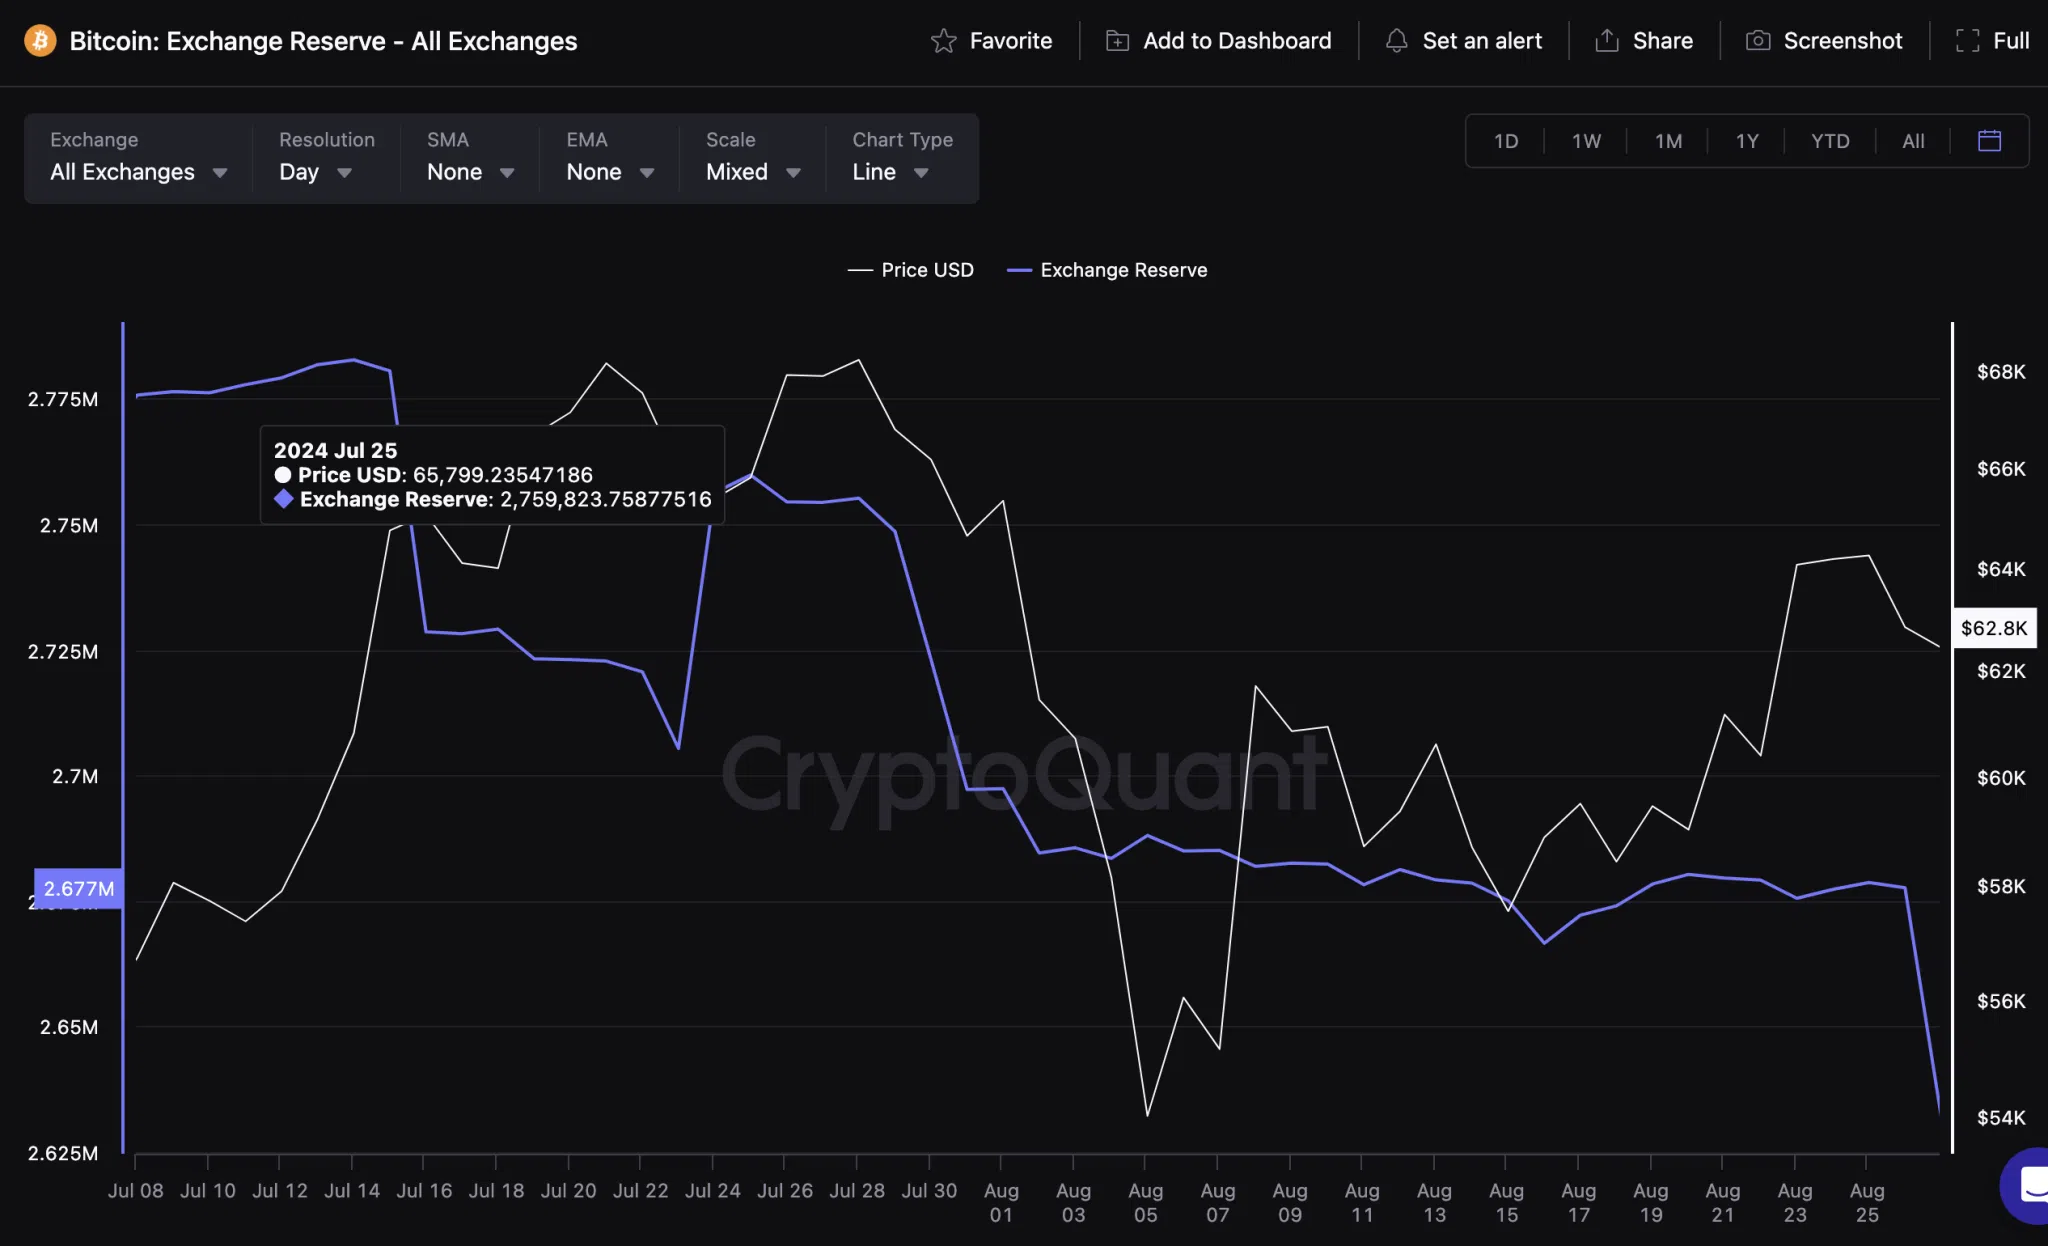Click the calendar date picker icon

click(x=1989, y=140)
